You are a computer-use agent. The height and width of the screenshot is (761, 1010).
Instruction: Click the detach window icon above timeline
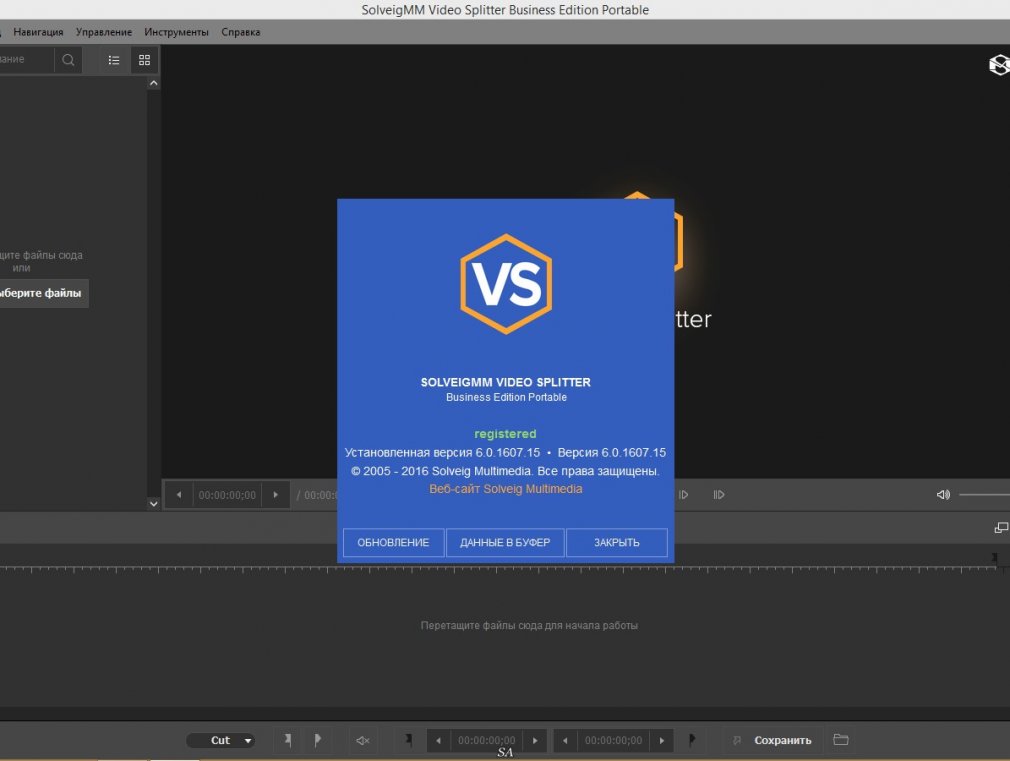click(x=1001, y=528)
